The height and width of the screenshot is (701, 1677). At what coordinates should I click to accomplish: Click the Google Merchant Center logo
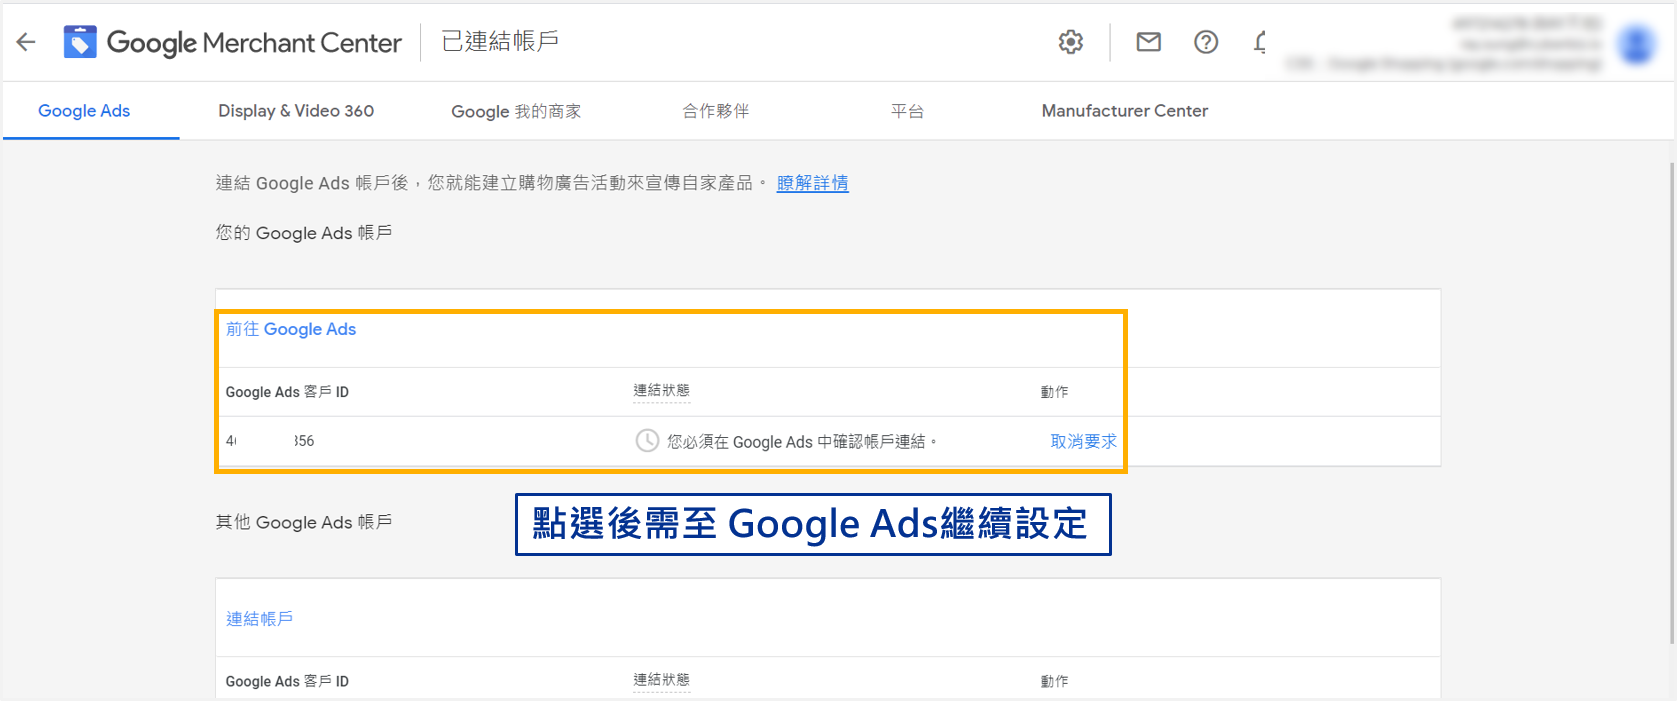(x=233, y=42)
